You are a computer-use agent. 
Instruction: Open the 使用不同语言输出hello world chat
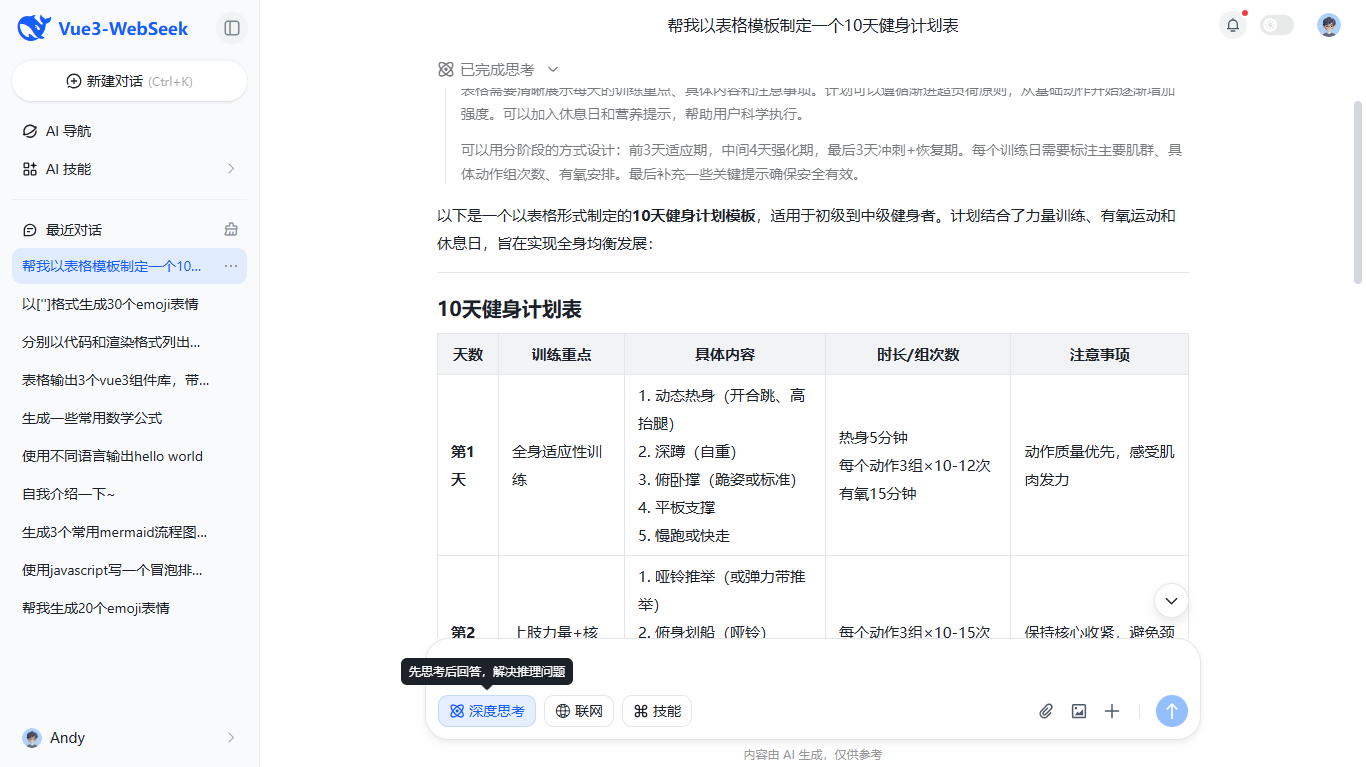coord(125,455)
